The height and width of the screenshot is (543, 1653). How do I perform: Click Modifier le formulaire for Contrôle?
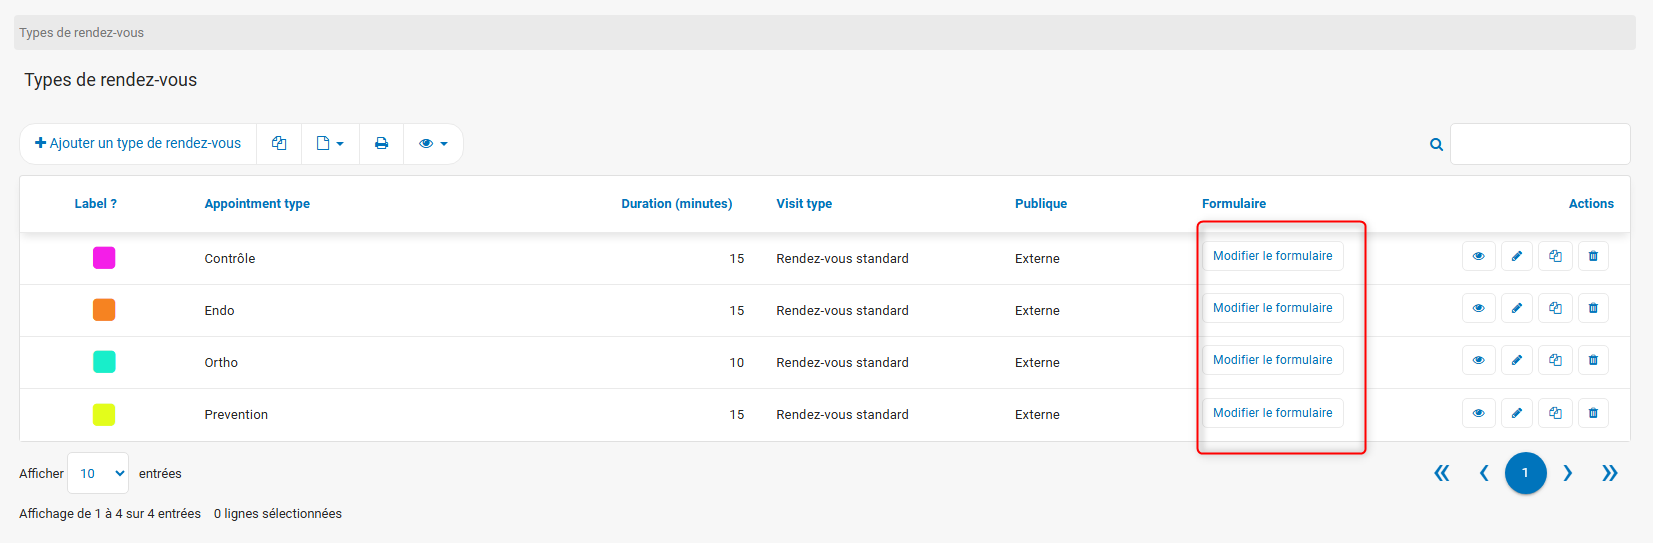point(1272,256)
